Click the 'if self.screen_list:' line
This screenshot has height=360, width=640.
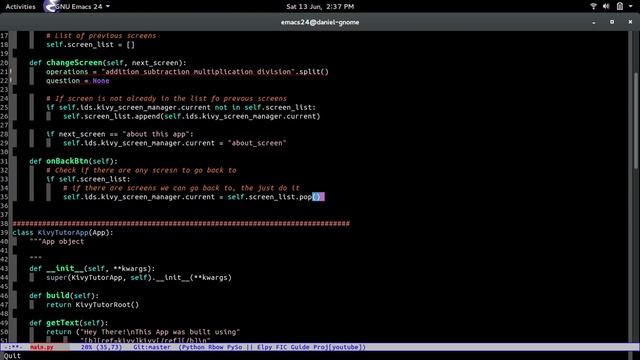(88, 179)
